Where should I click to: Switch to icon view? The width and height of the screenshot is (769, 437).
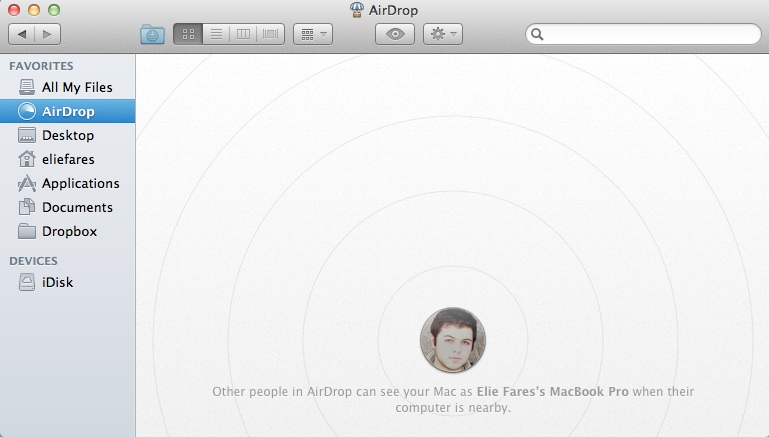(x=187, y=34)
